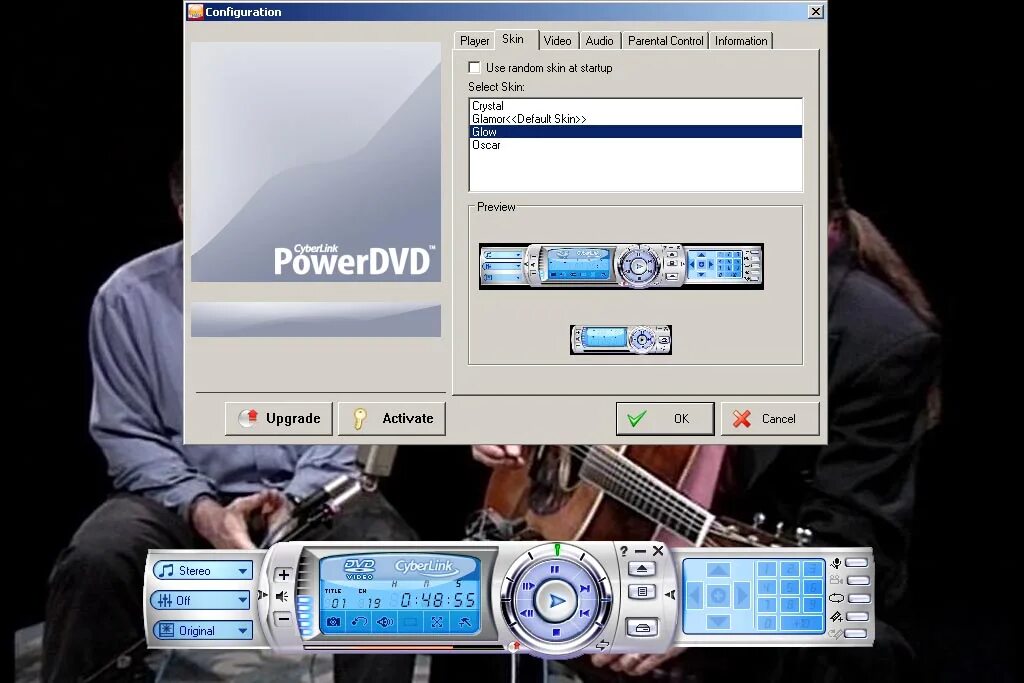Select the Oscar skin
The width and height of the screenshot is (1024, 683).
635,145
